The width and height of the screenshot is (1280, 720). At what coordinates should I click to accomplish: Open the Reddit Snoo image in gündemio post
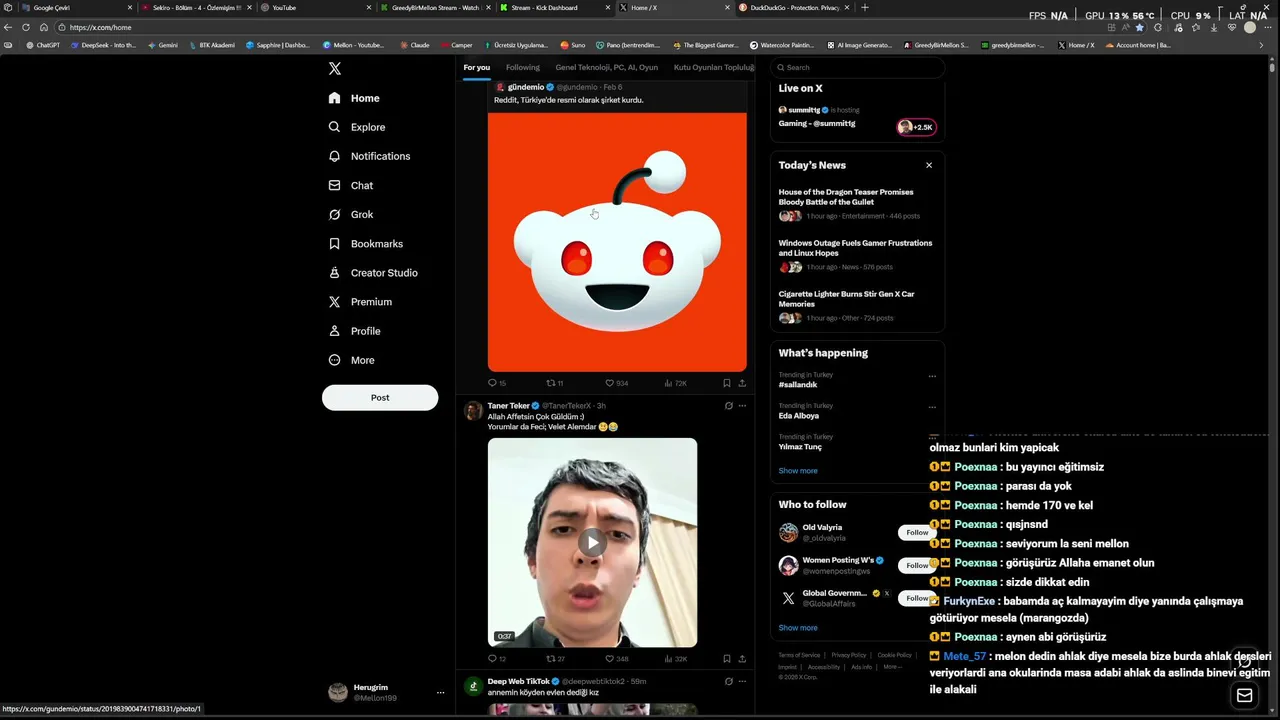[x=617, y=242]
